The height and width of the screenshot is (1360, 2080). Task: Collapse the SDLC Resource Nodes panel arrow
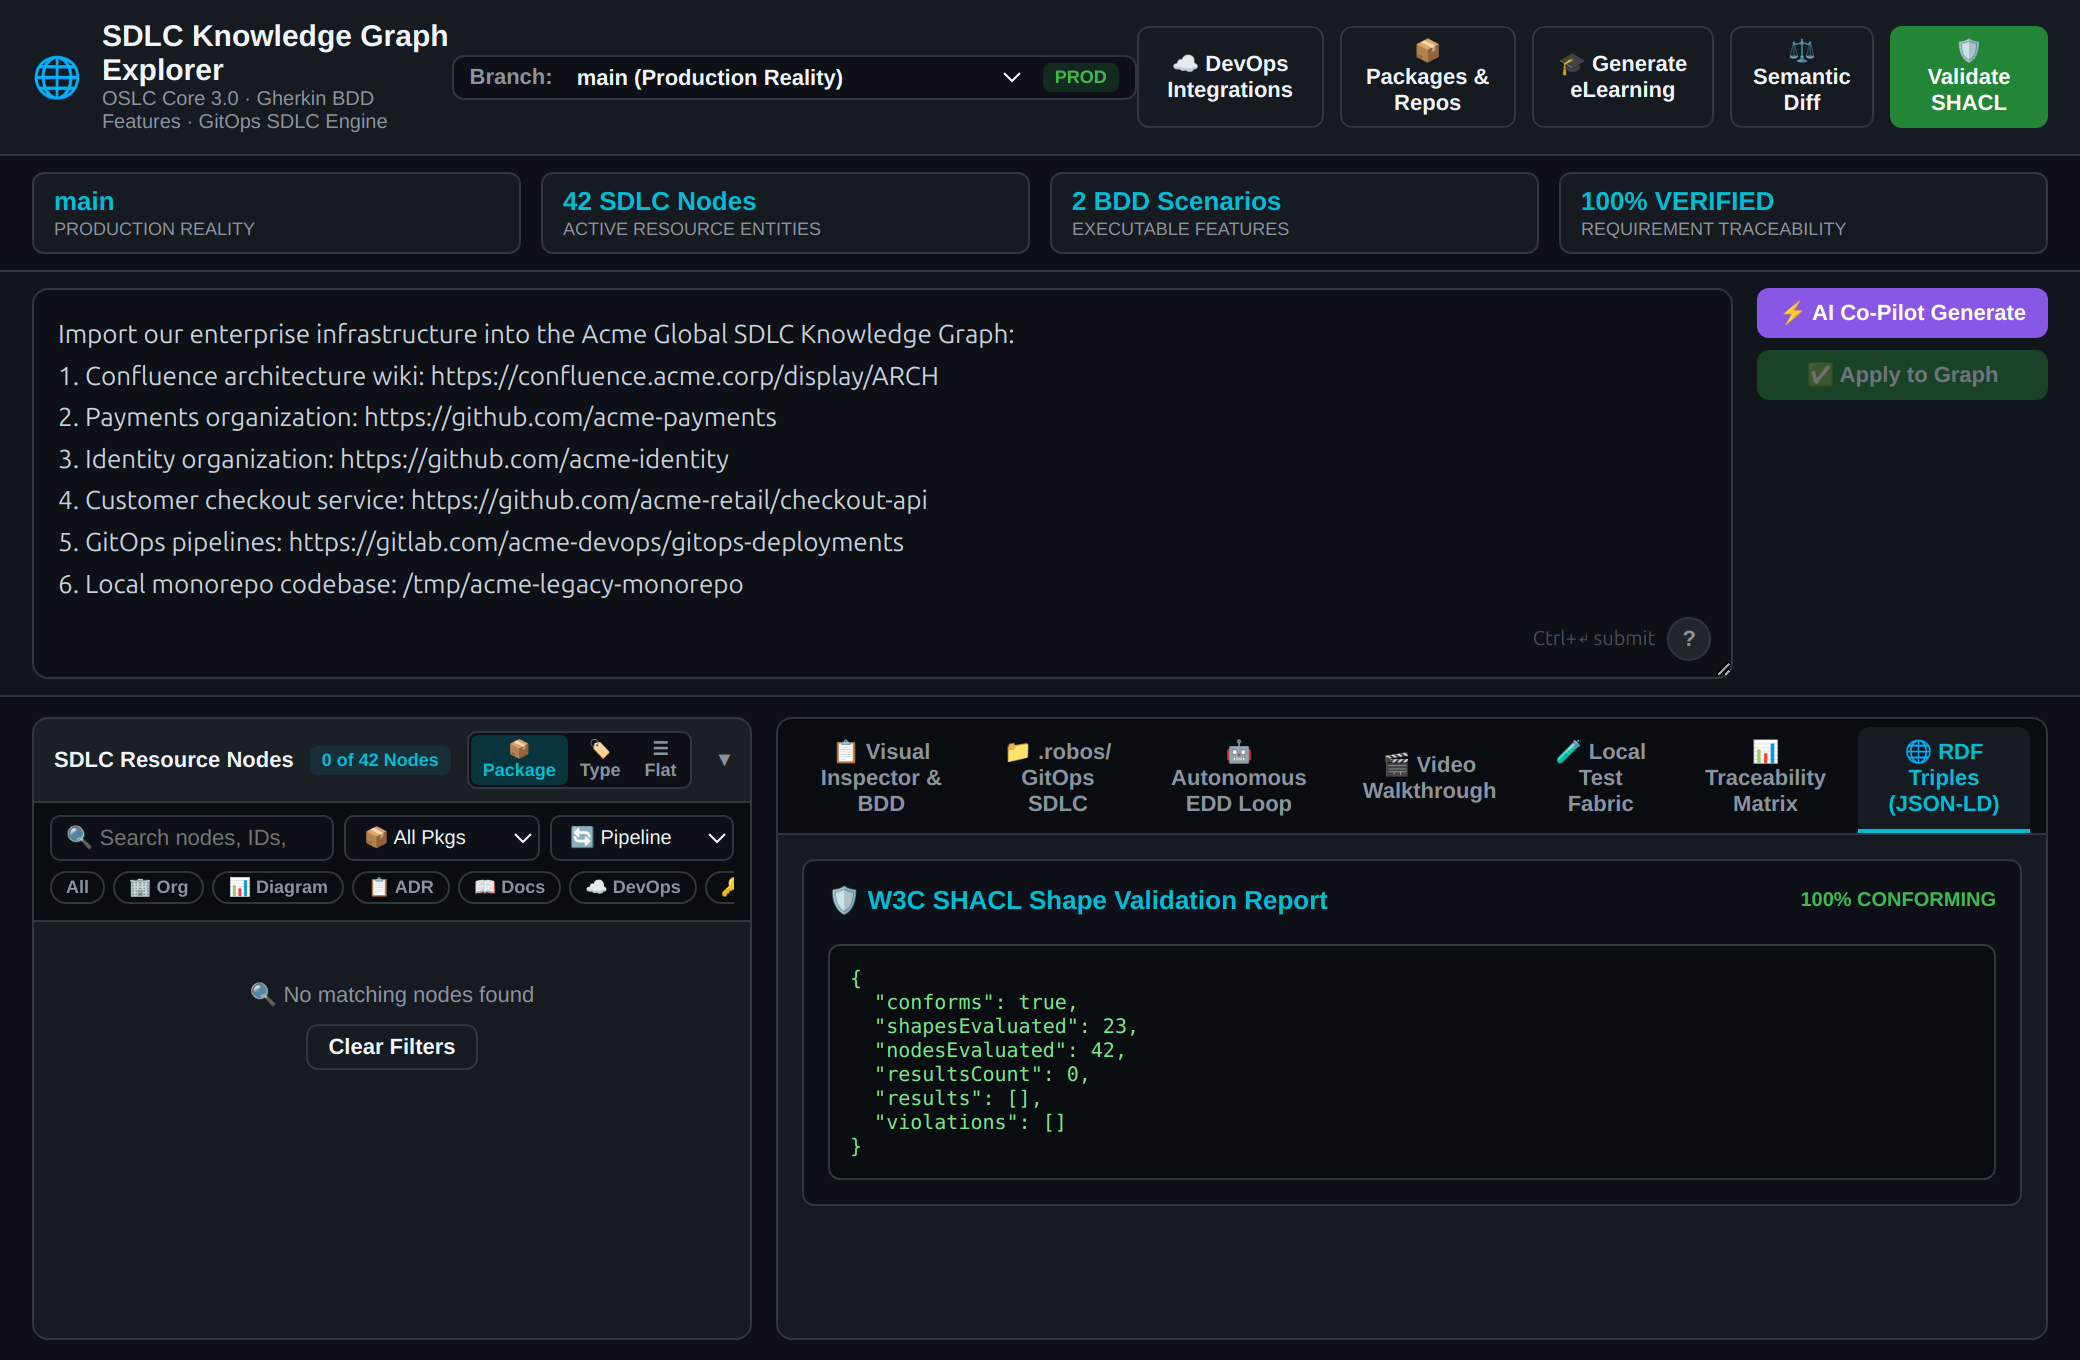click(x=724, y=760)
